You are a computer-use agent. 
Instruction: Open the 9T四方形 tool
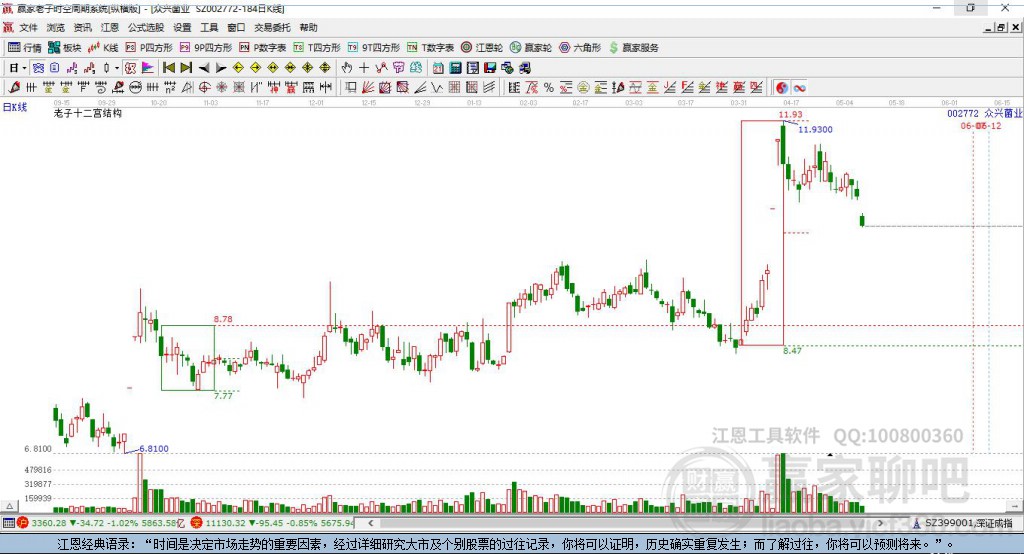click(374, 48)
